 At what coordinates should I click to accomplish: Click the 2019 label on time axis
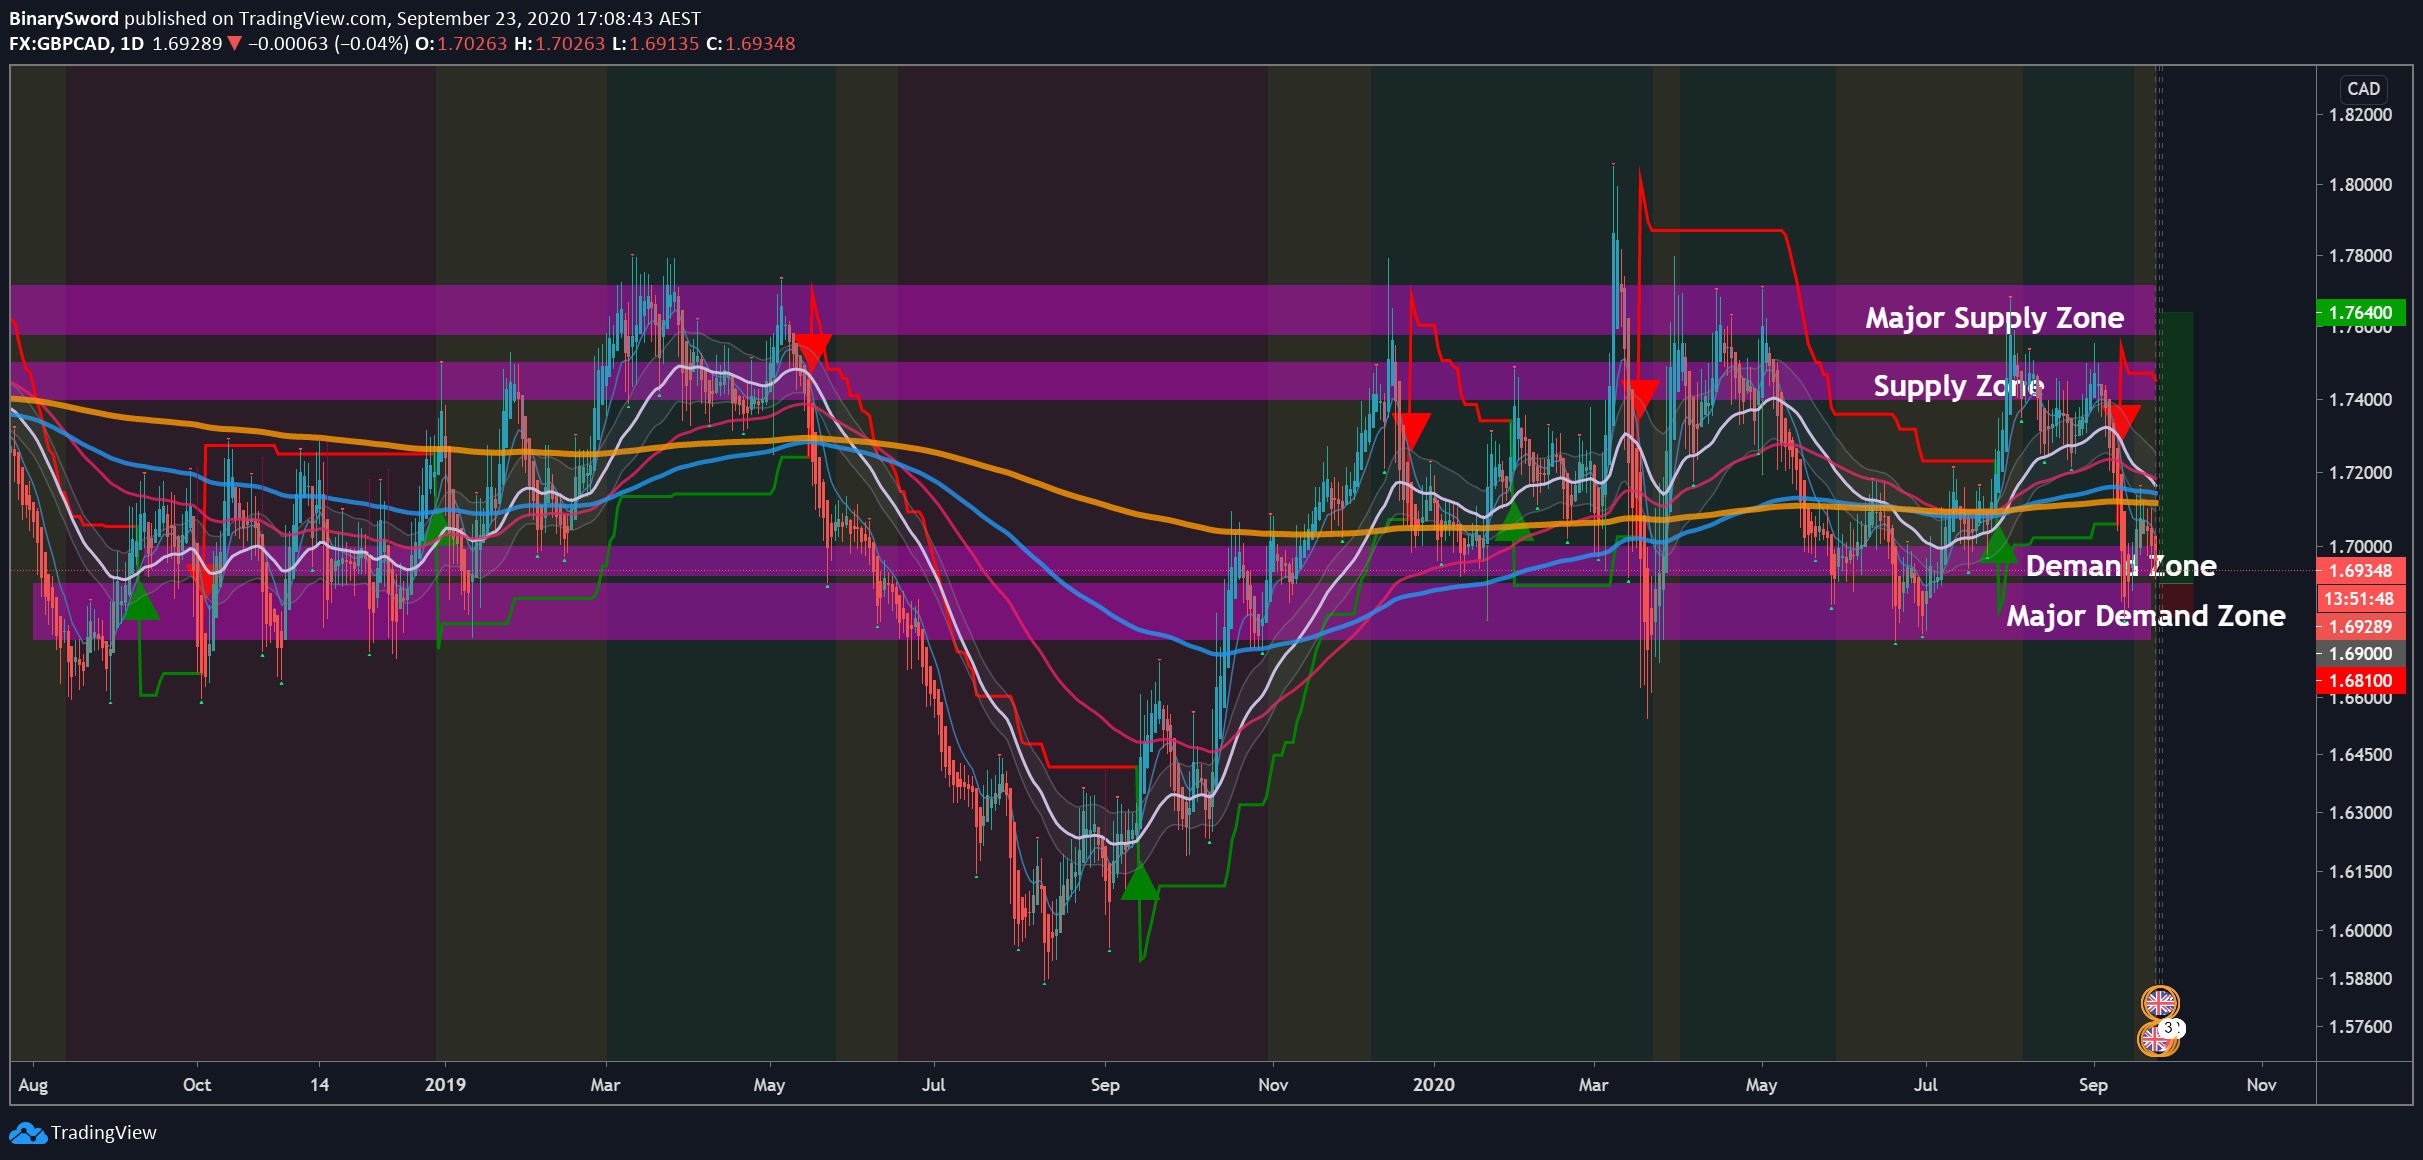[445, 1085]
